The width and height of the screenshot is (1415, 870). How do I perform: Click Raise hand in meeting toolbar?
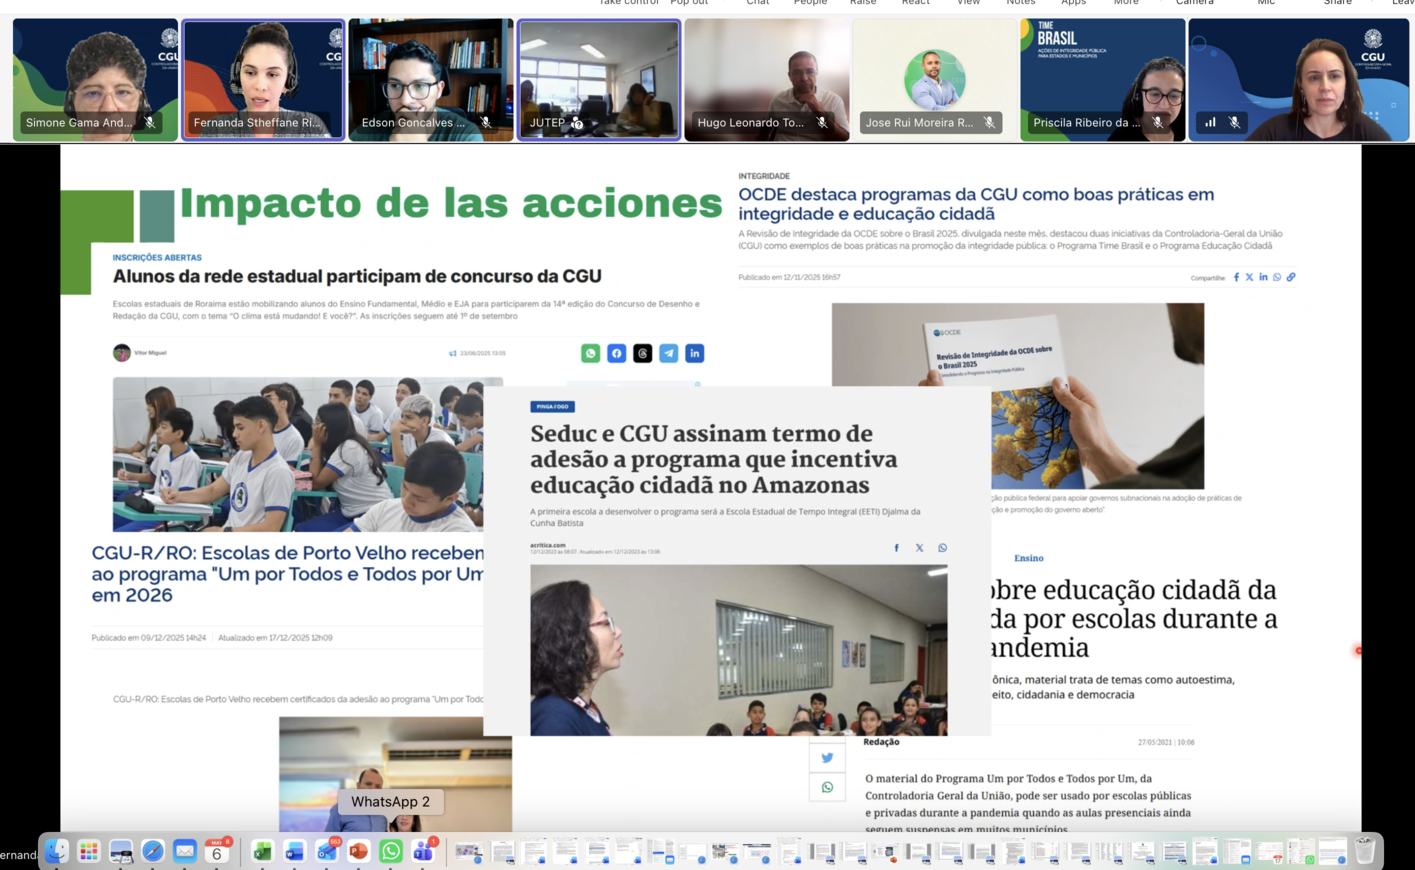tap(863, 3)
